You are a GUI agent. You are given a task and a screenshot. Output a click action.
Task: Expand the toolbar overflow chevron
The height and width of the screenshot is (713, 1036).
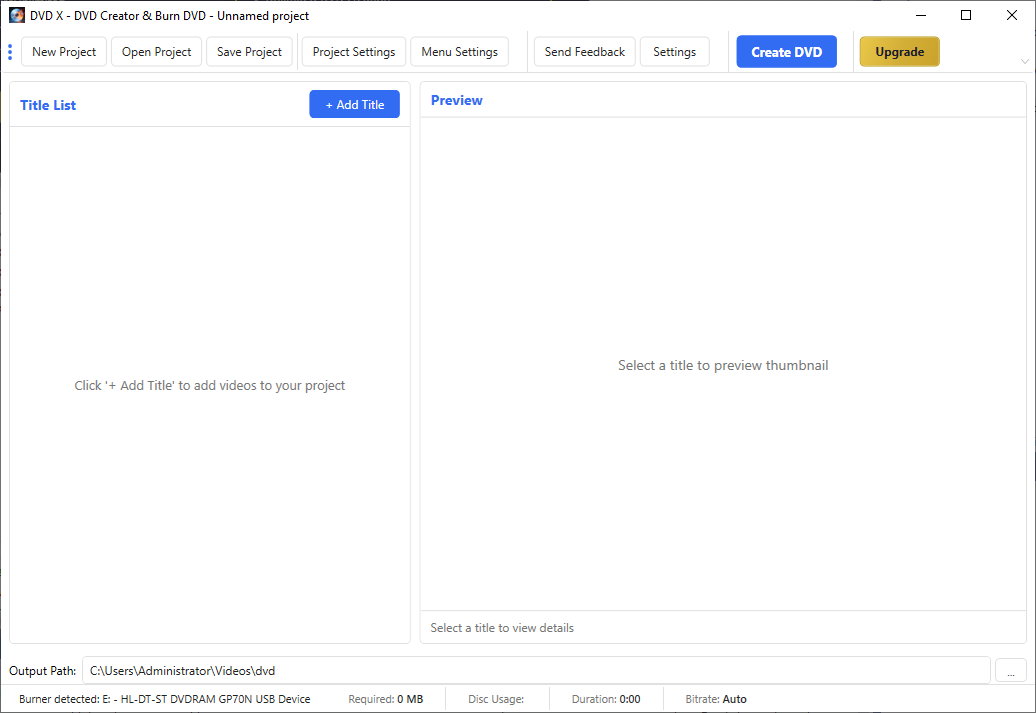click(x=1024, y=61)
